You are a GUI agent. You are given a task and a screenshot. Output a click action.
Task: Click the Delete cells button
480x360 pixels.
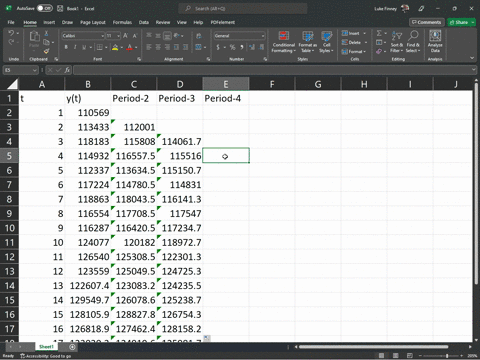pos(354,42)
